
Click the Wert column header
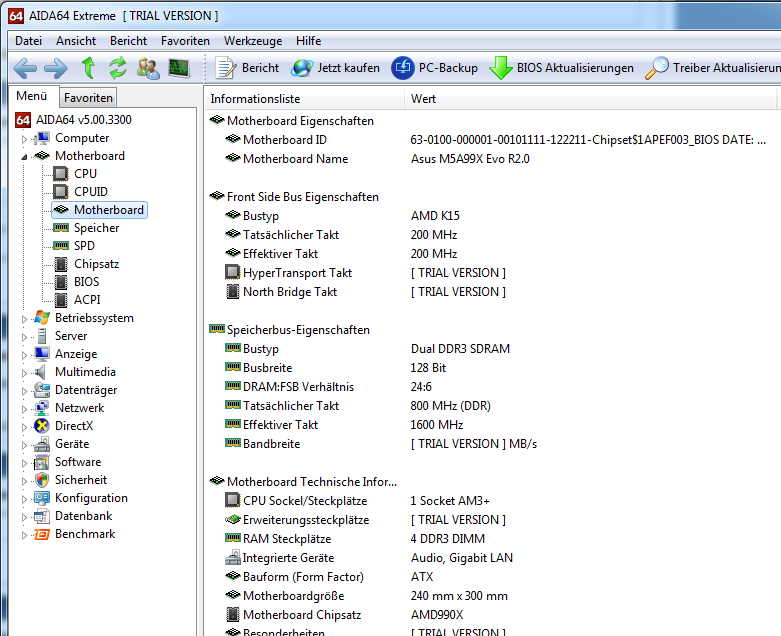pyautogui.click(x=590, y=99)
